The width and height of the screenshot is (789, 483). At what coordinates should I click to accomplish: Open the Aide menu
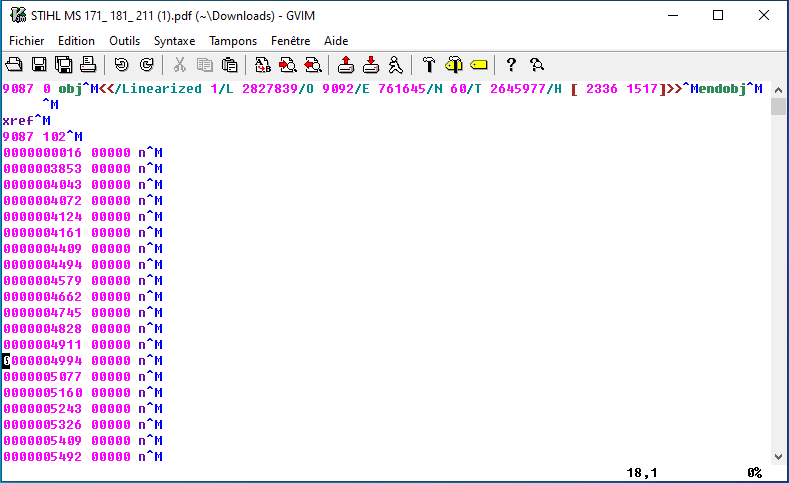[x=336, y=41]
